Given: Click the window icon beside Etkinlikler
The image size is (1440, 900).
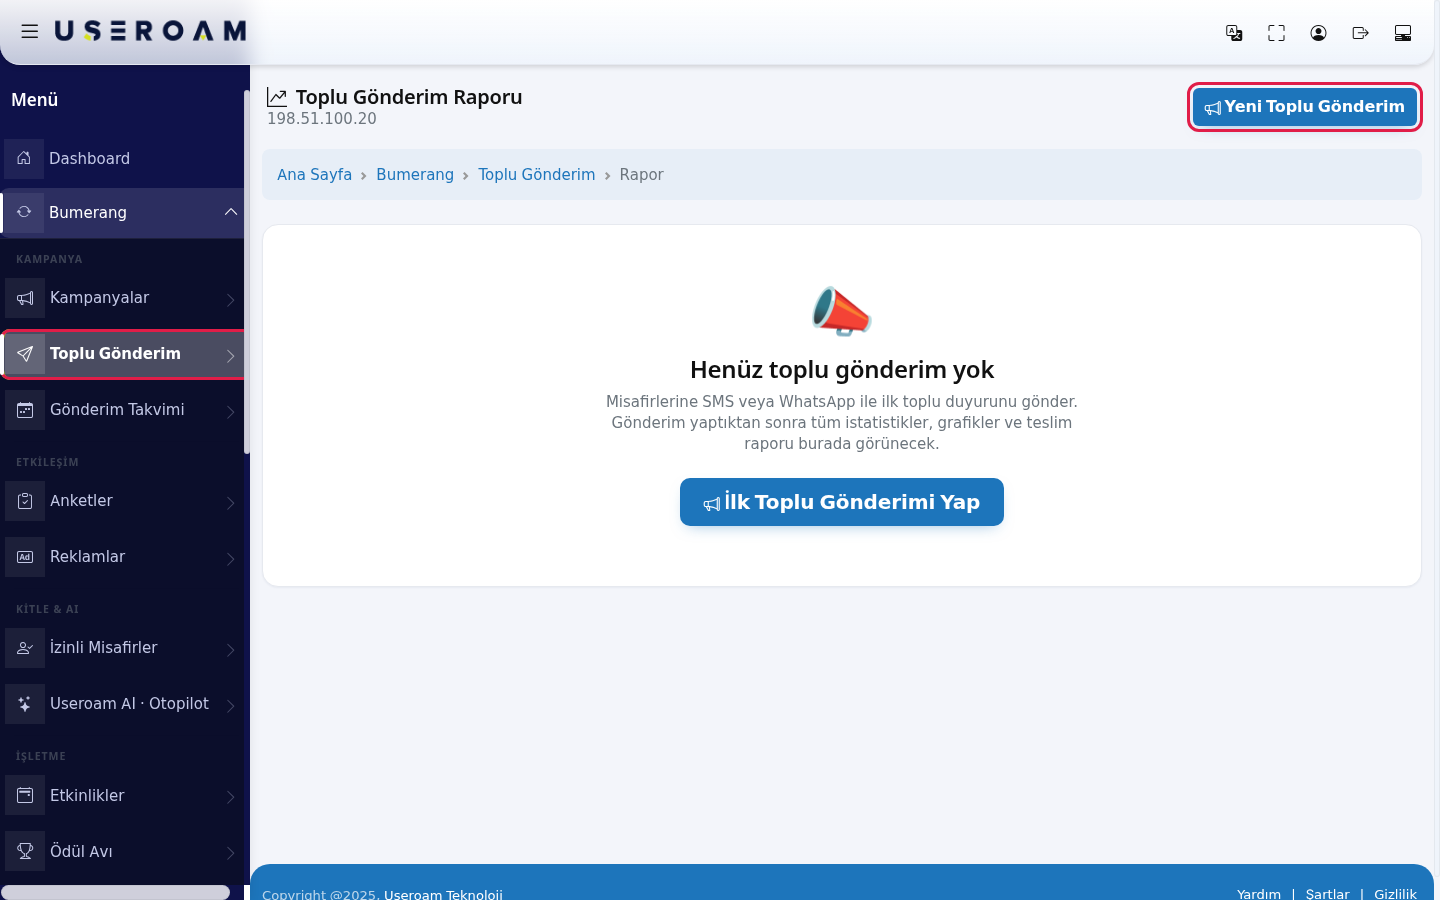Looking at the screenshot, I should pyautogui.click(x=25, y=796).
